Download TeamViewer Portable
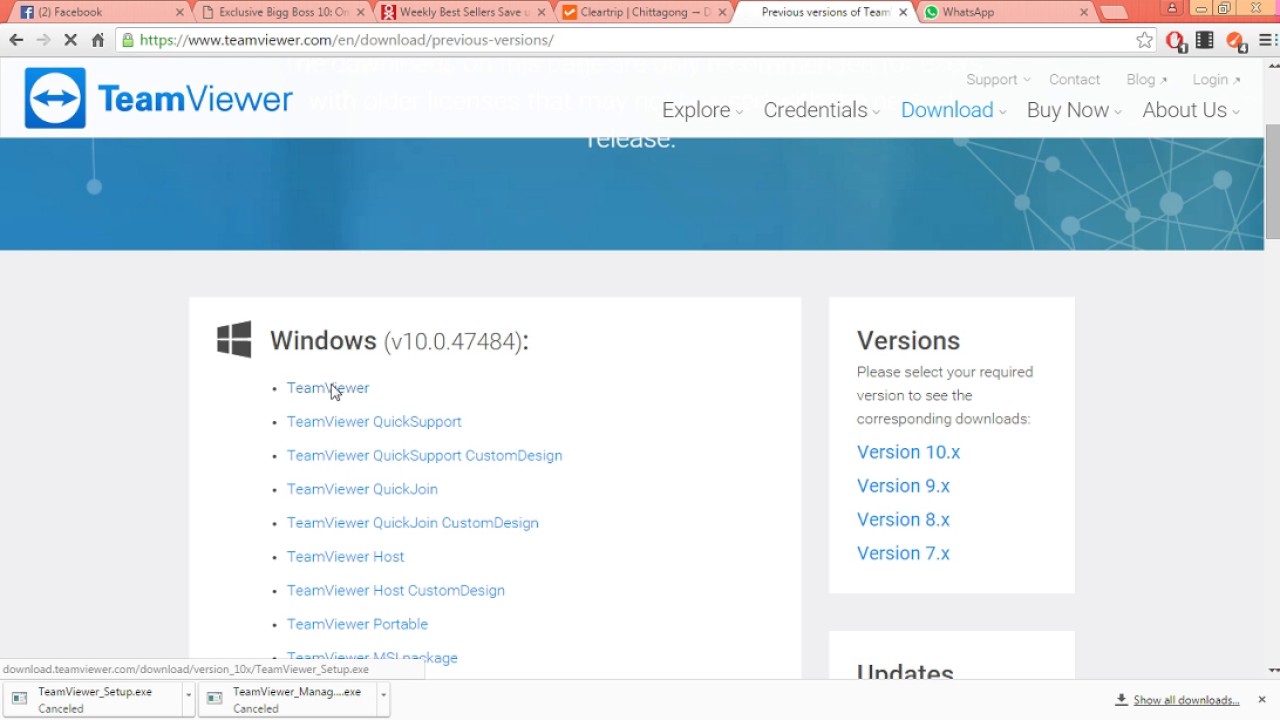 tap(357, 624)
